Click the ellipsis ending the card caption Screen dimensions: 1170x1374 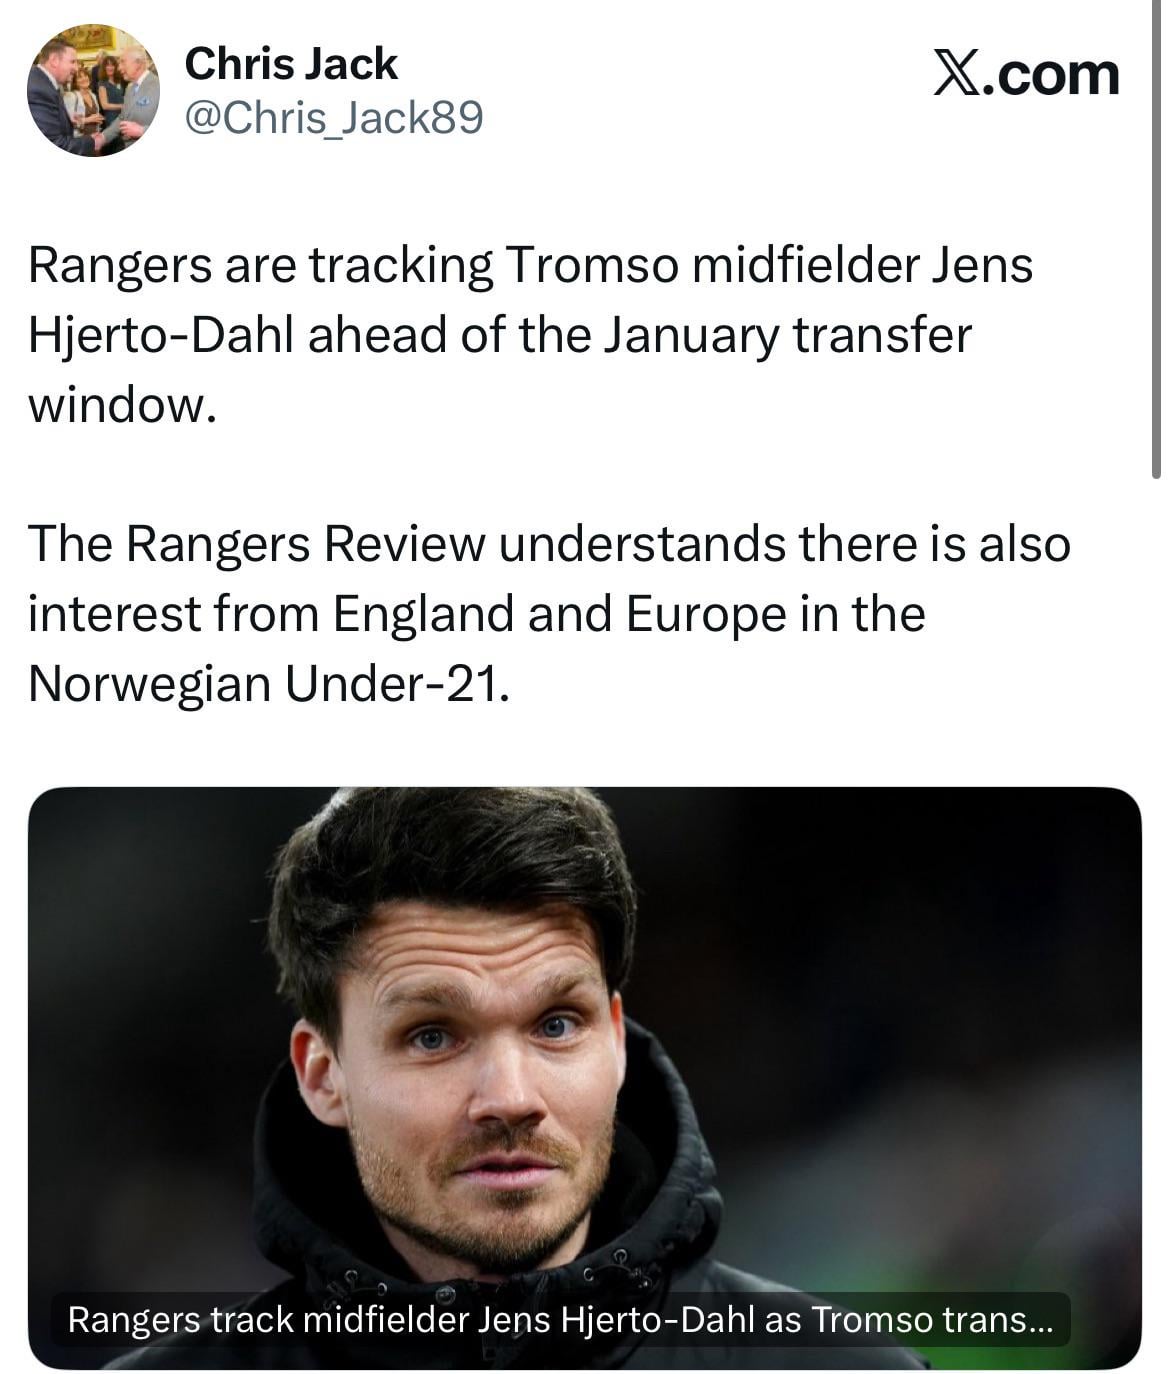coord(1041,1322)
